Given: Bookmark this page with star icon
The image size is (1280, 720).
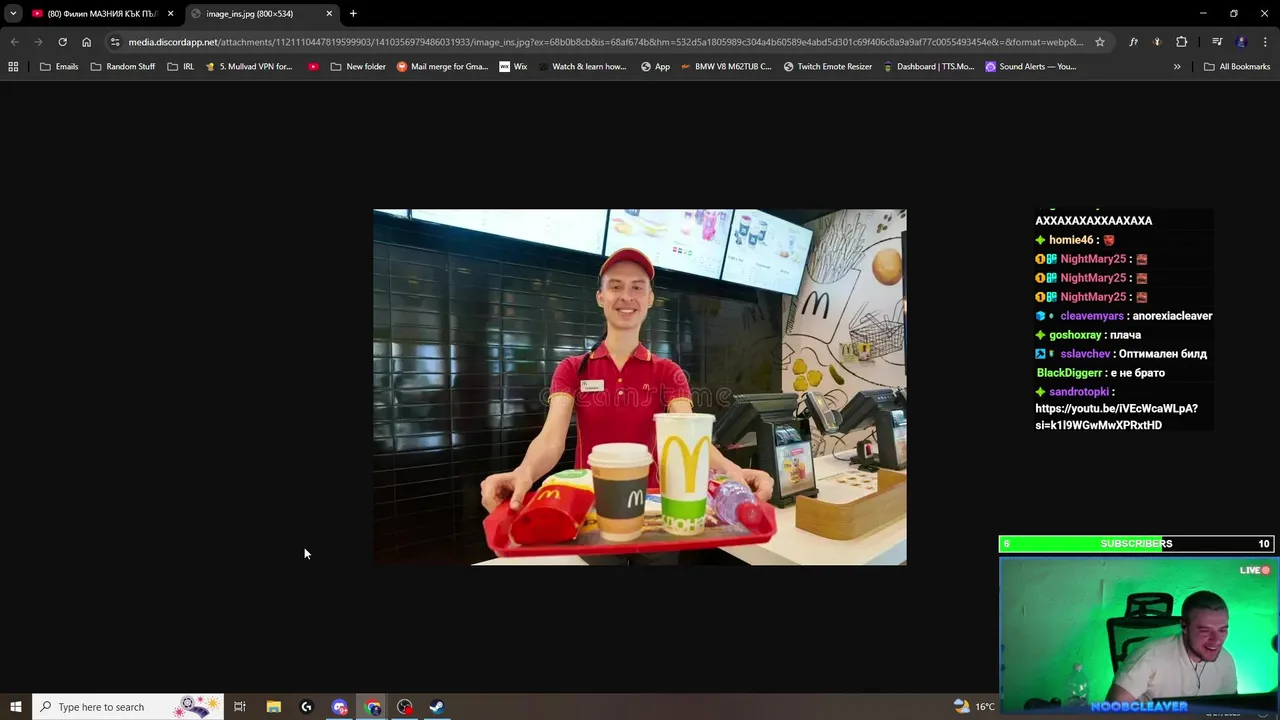Looking at the screenshot, I should (1100, 42).
